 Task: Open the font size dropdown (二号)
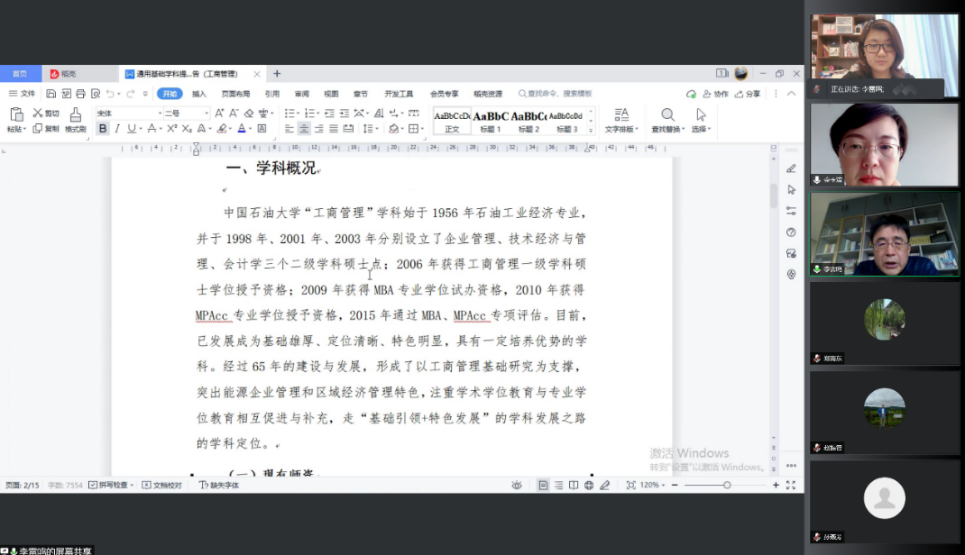click(186, 113)
